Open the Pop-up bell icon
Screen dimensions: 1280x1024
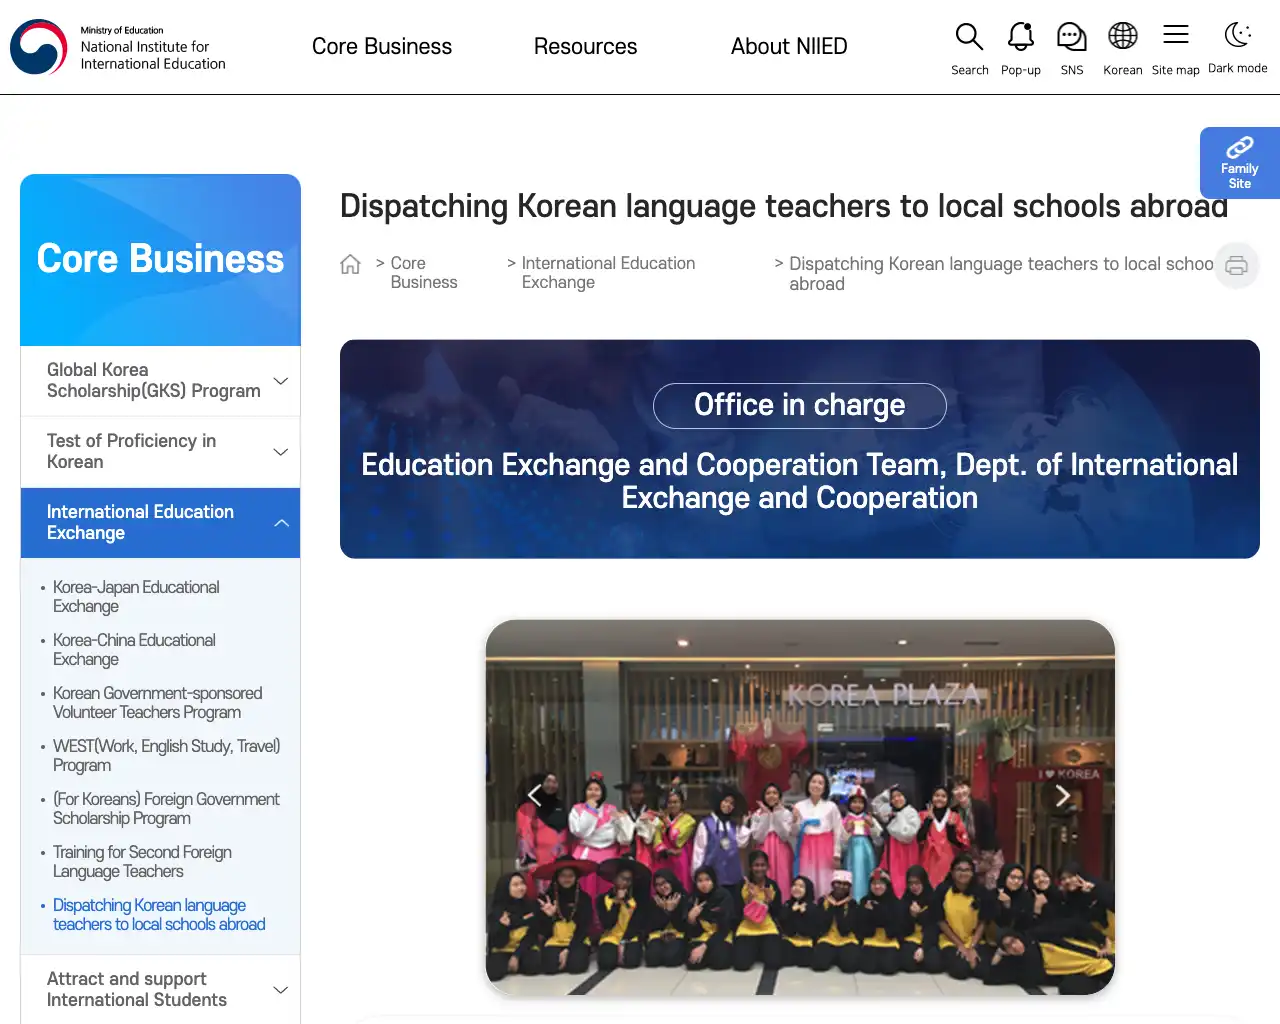point(1020,37)
